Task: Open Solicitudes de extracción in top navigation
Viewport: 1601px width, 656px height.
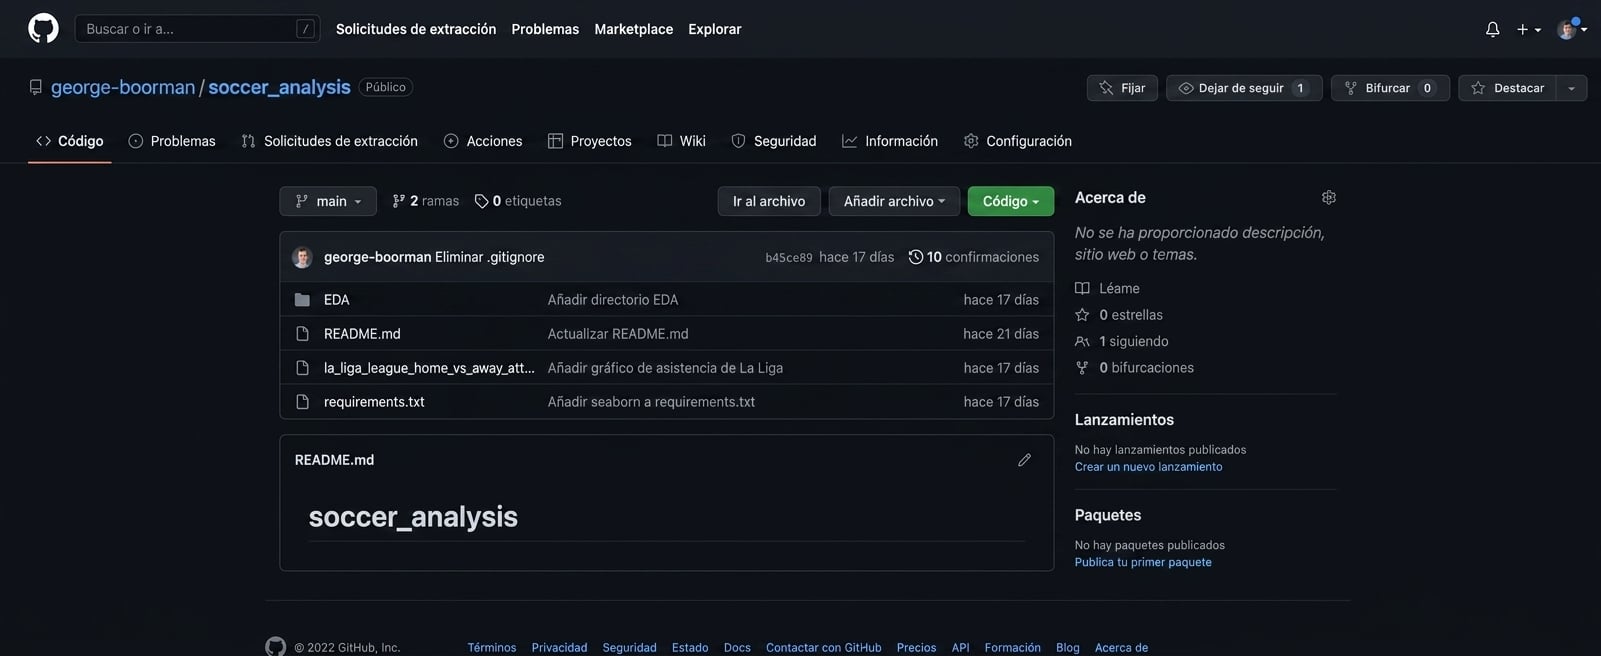Action: pos(416,29)
